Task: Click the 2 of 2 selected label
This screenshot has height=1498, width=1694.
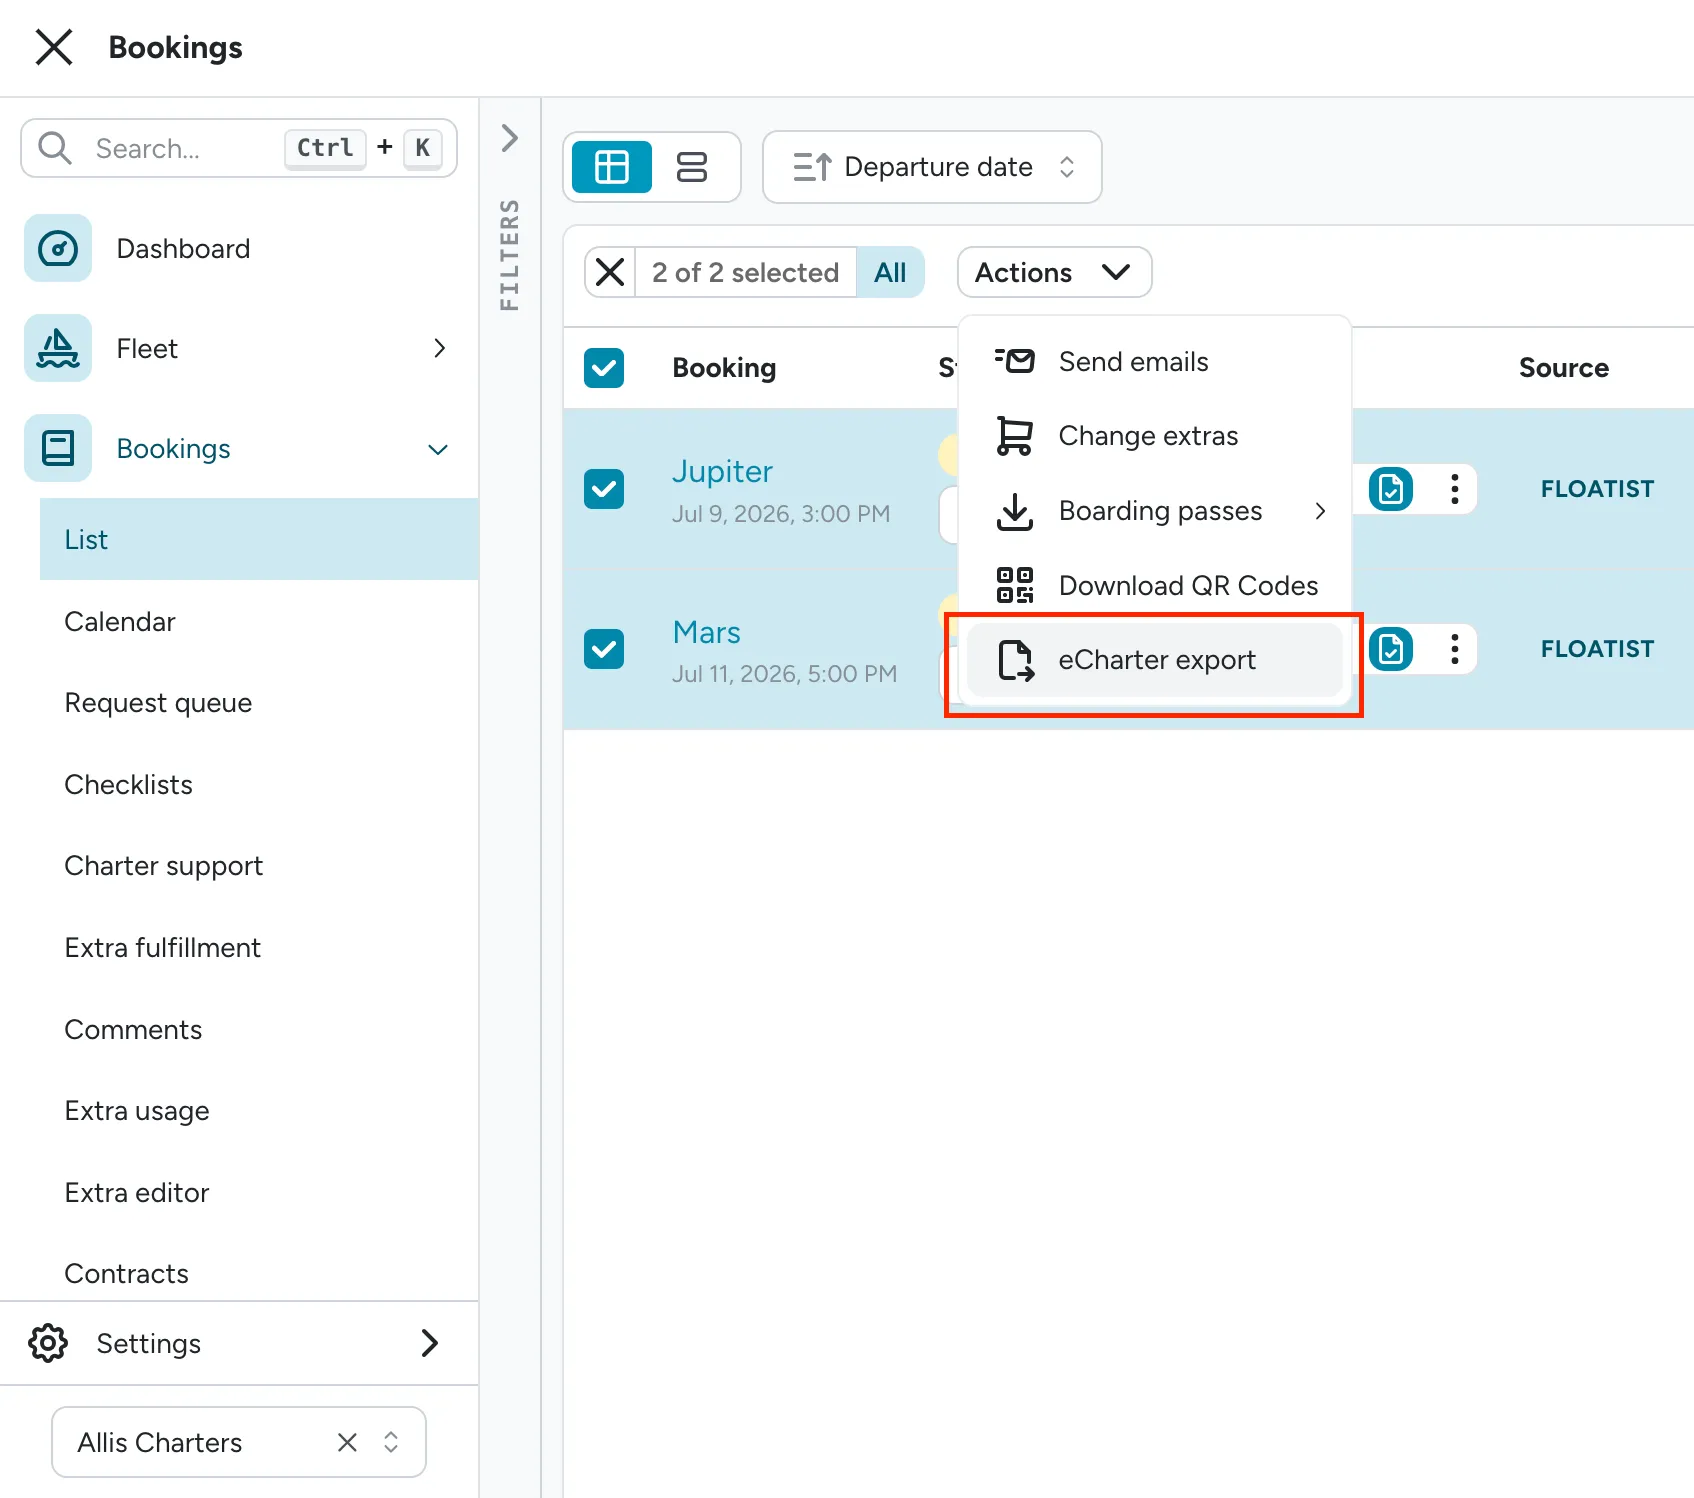Action: coord(745,272)
